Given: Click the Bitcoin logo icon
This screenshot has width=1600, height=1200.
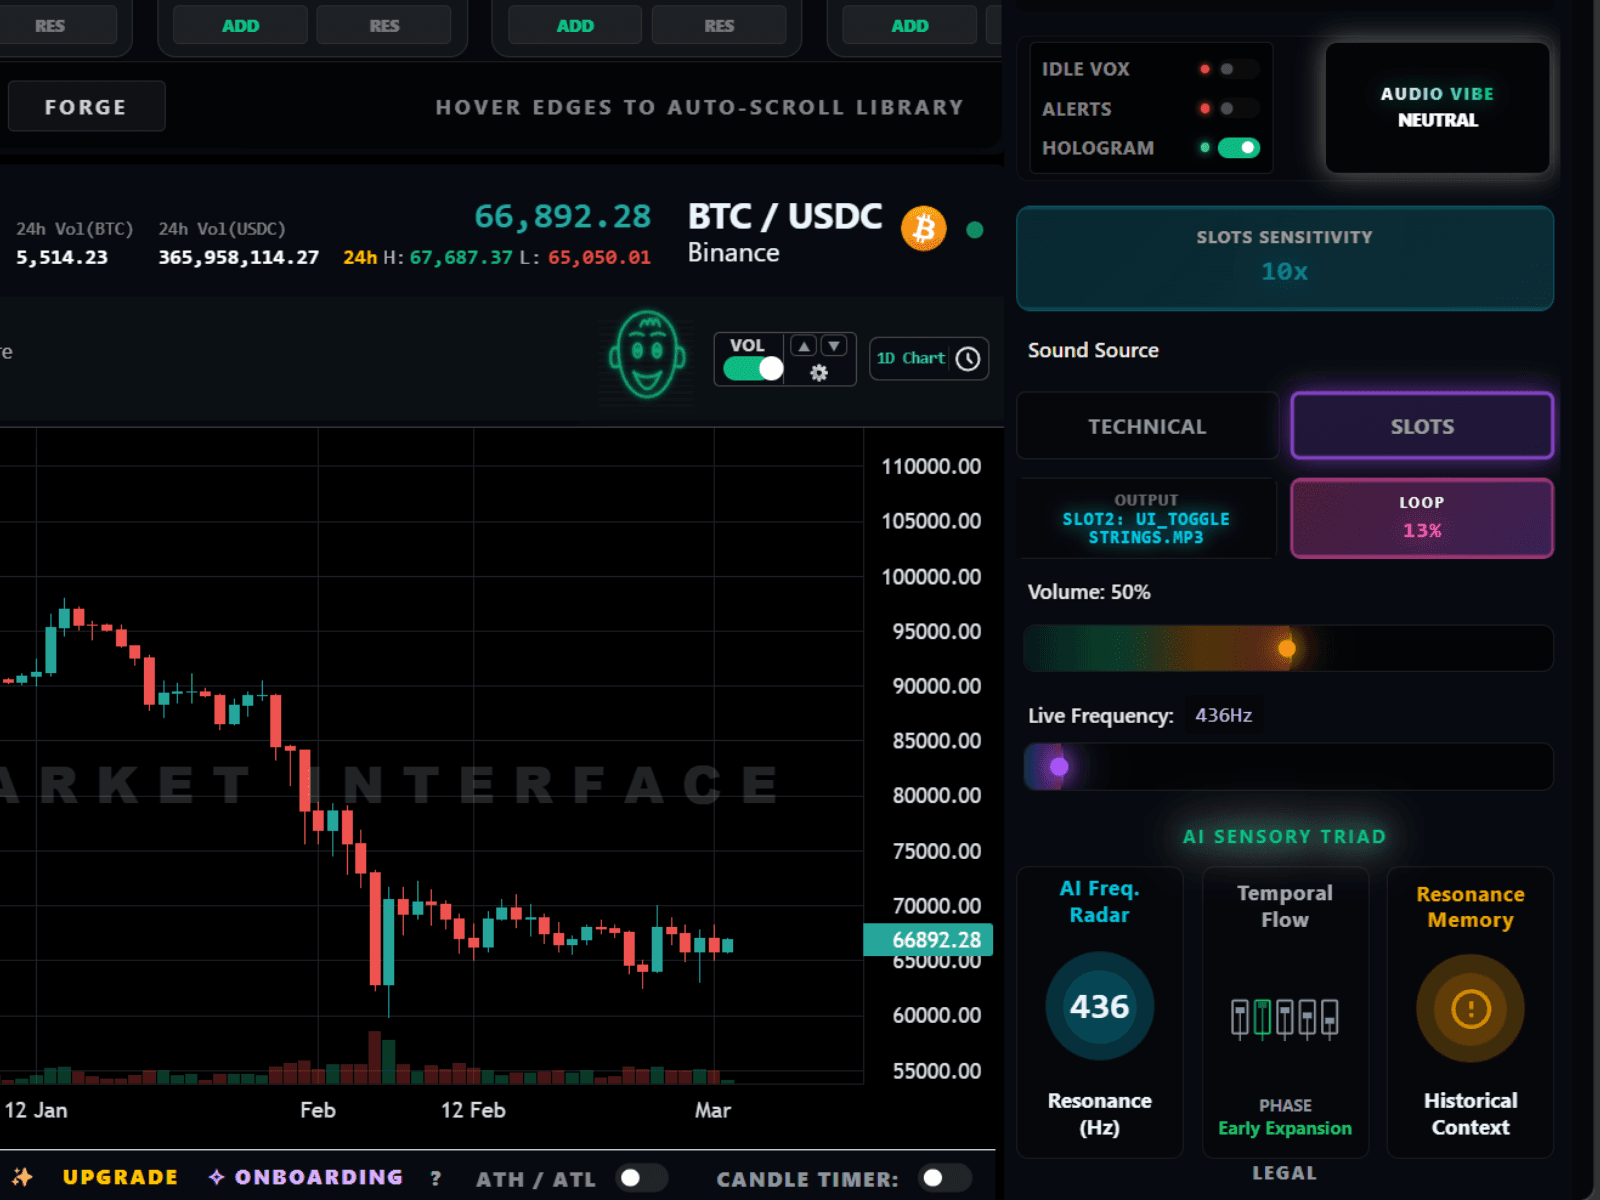Looking at the screenshot, I should click(923, 229).
